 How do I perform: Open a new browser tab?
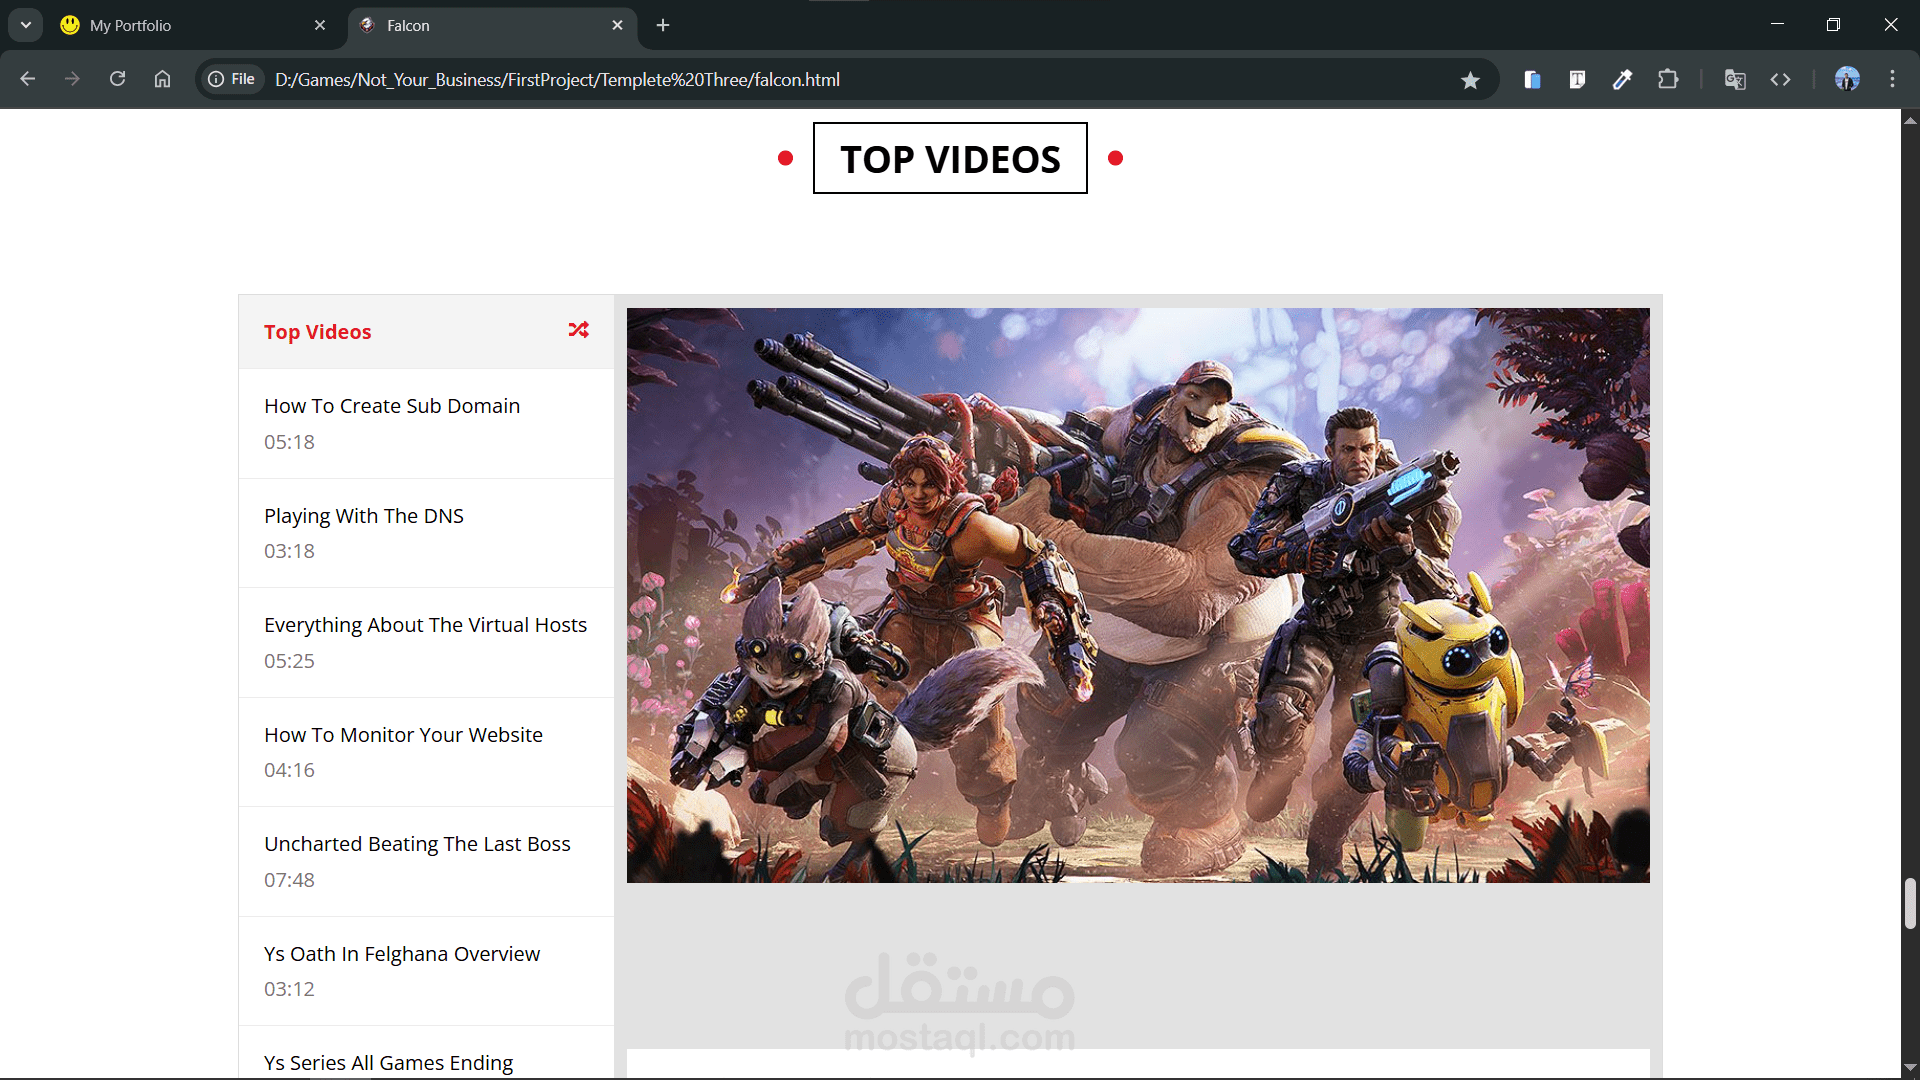click(663, 25)
